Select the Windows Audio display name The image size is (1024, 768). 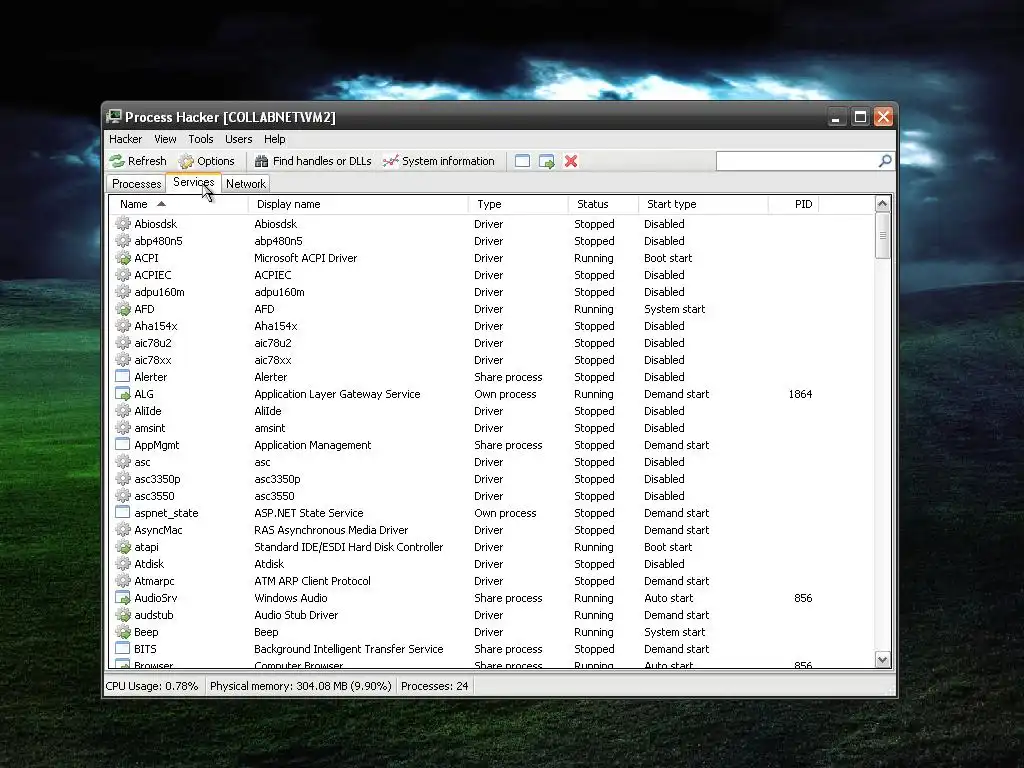291,598
